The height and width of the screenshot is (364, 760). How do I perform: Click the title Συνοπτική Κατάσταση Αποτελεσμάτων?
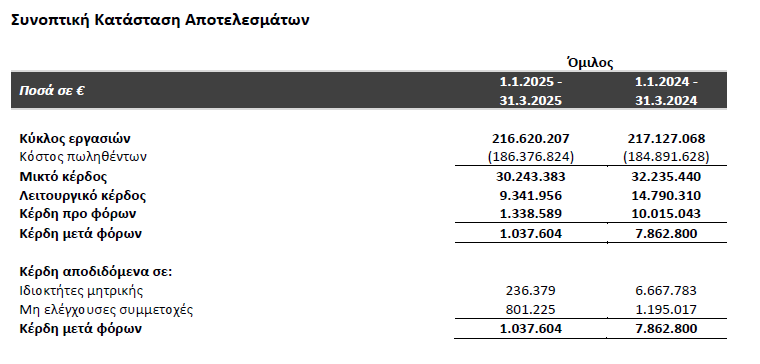click(160, 20)
